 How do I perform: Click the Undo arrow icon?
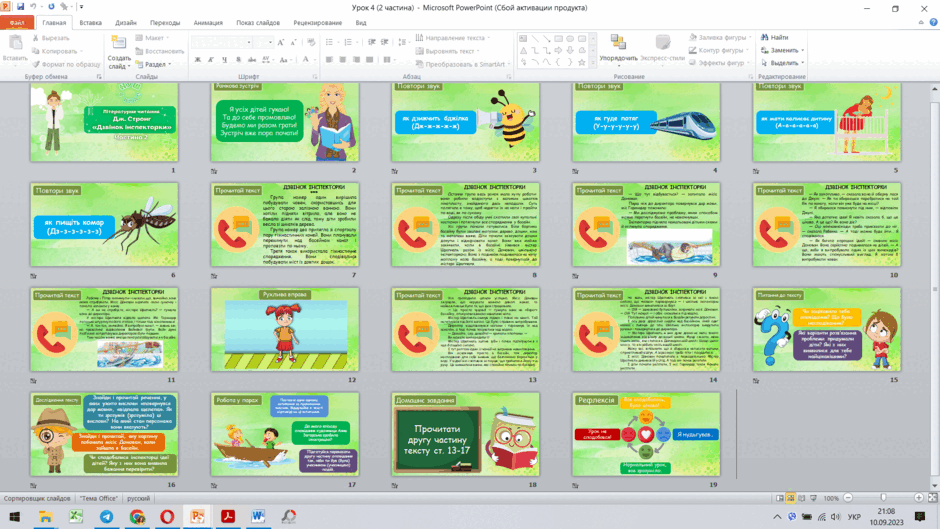(x=34, y=7)
